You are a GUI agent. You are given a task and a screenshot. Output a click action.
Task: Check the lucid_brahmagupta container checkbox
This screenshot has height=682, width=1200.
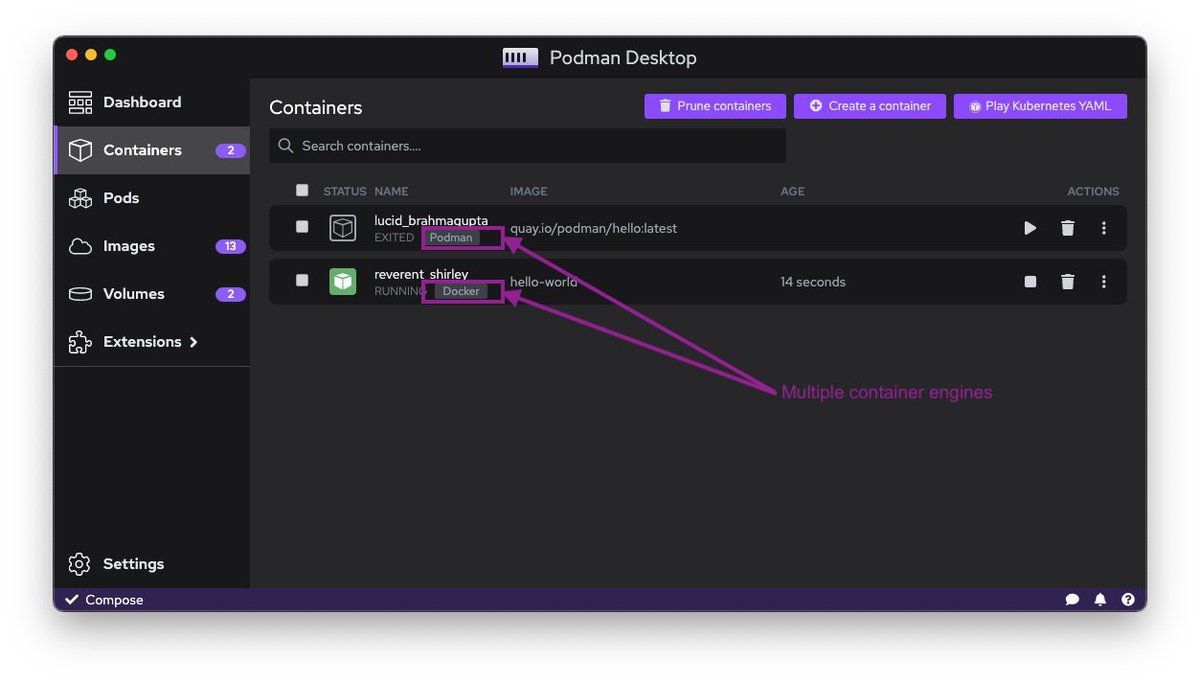pos(302,227)
